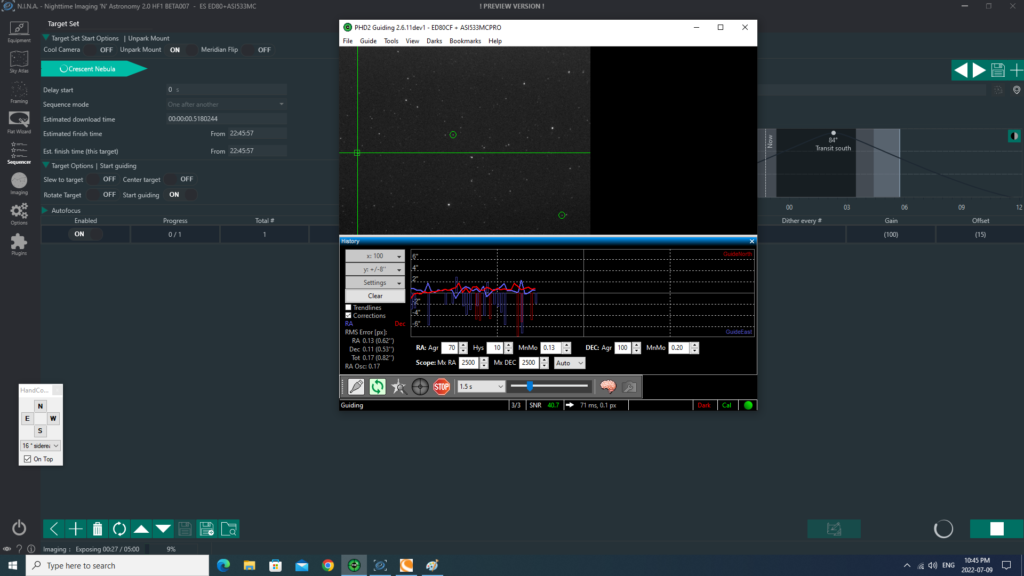Open the x: 100 scale dropdown
The image size is (1024, 576).
point(375,256)
